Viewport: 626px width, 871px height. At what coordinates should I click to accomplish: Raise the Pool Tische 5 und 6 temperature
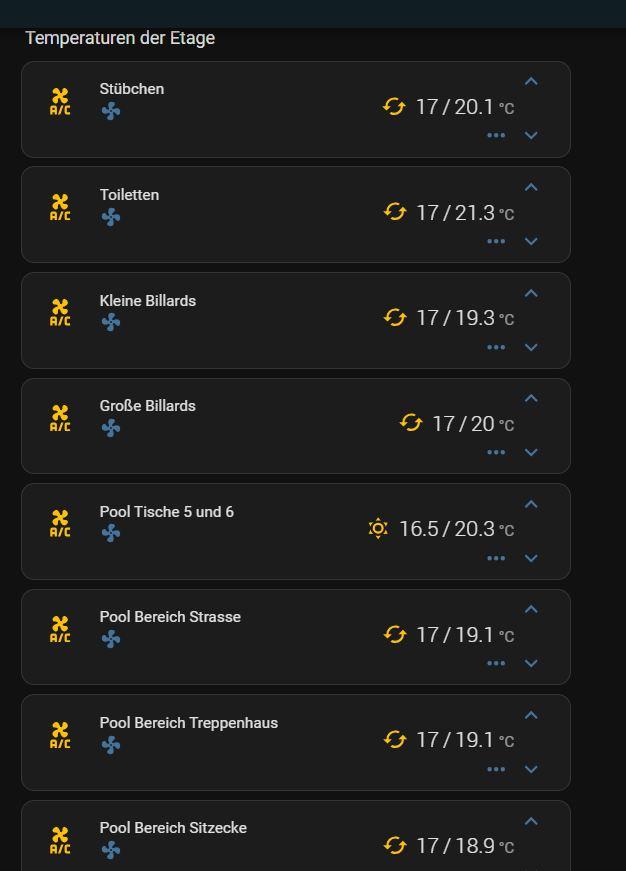531,504
